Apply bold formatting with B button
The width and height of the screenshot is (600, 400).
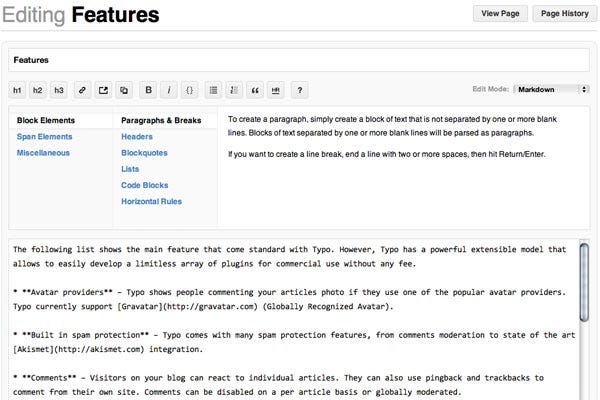(x=148, y=90)
